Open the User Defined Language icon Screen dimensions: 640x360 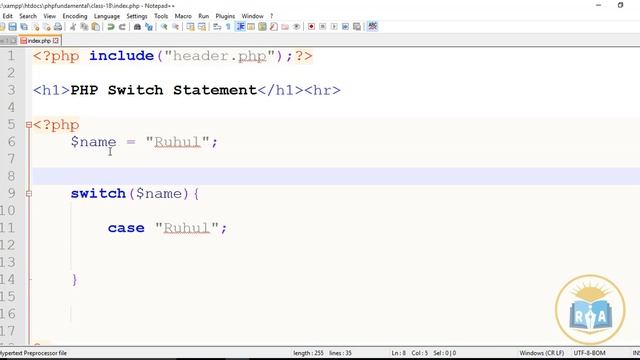point(251,27)
